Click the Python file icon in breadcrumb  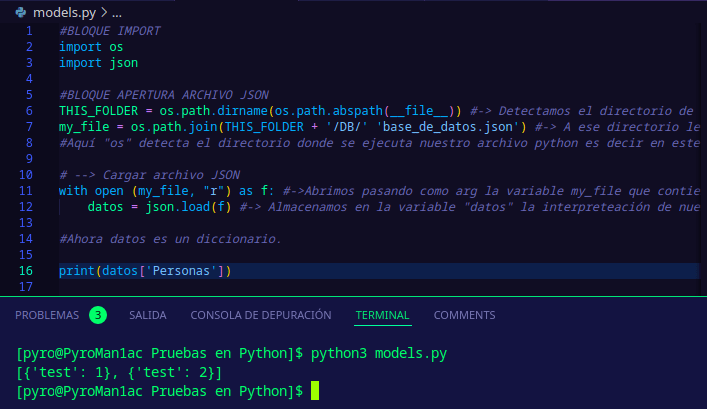[22, 13]
